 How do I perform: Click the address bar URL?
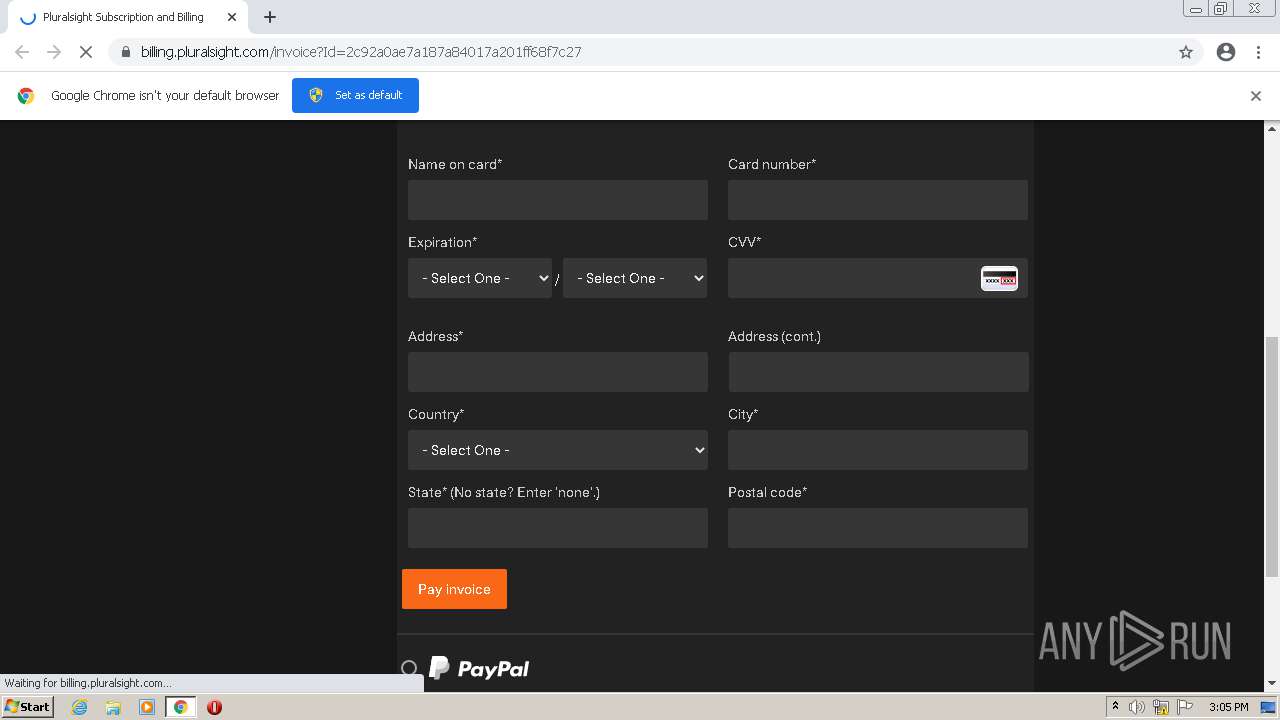pyautogui.click(x=361, y=52)
